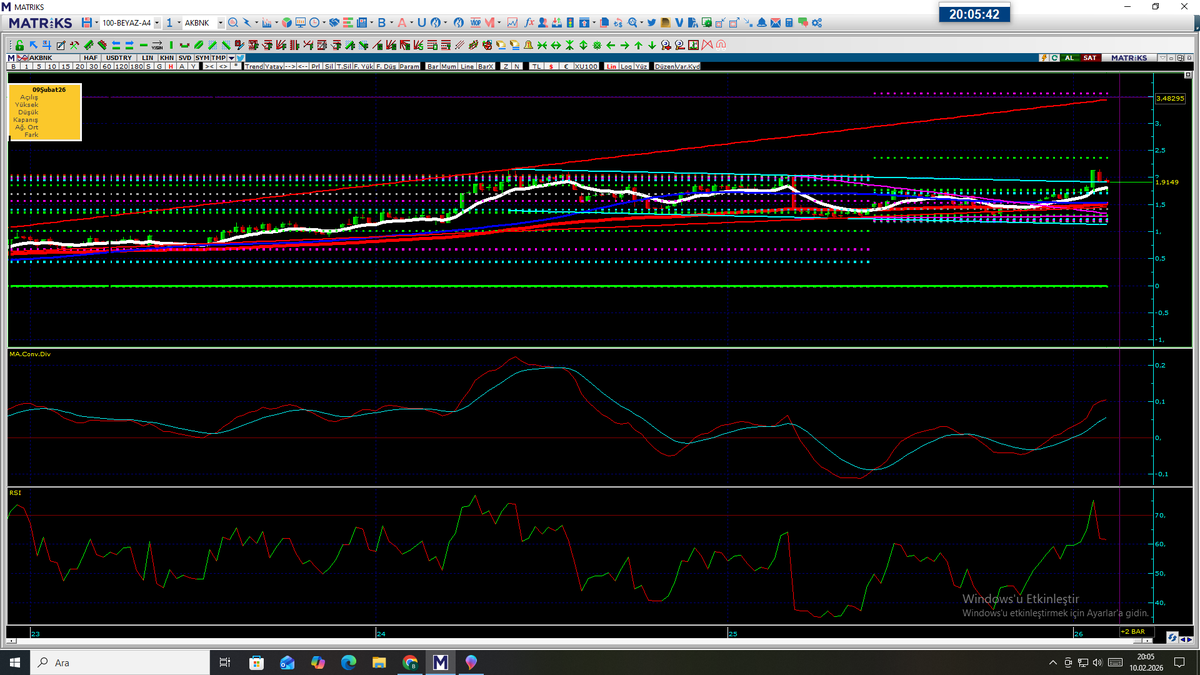The height and width of the screenshot is (675, 1200).
Task: Click the Sil delete button
Action: (x=329, y=66)
